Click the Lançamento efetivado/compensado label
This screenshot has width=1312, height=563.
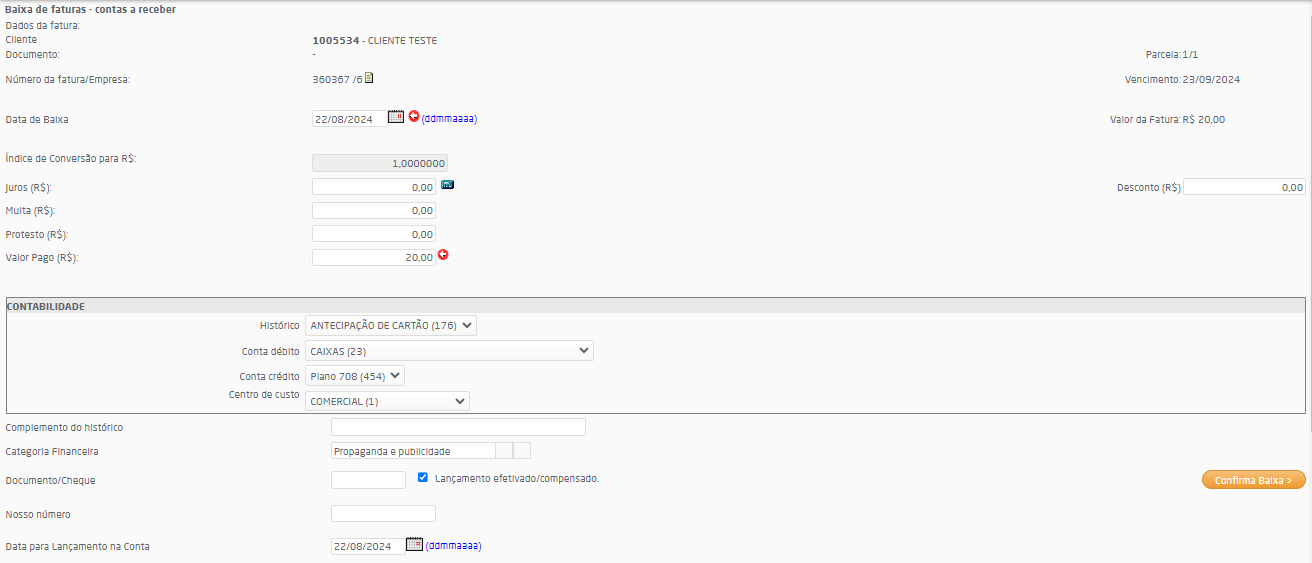(x=517, y=478)
